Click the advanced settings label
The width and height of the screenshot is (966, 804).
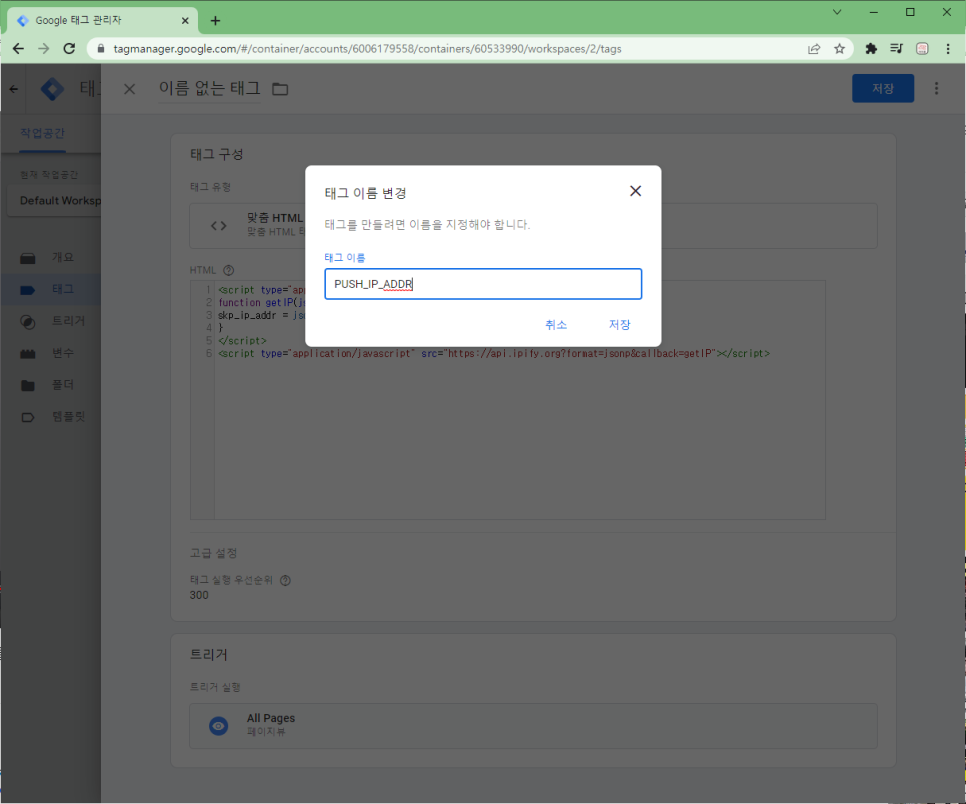[x=213, y=553]
